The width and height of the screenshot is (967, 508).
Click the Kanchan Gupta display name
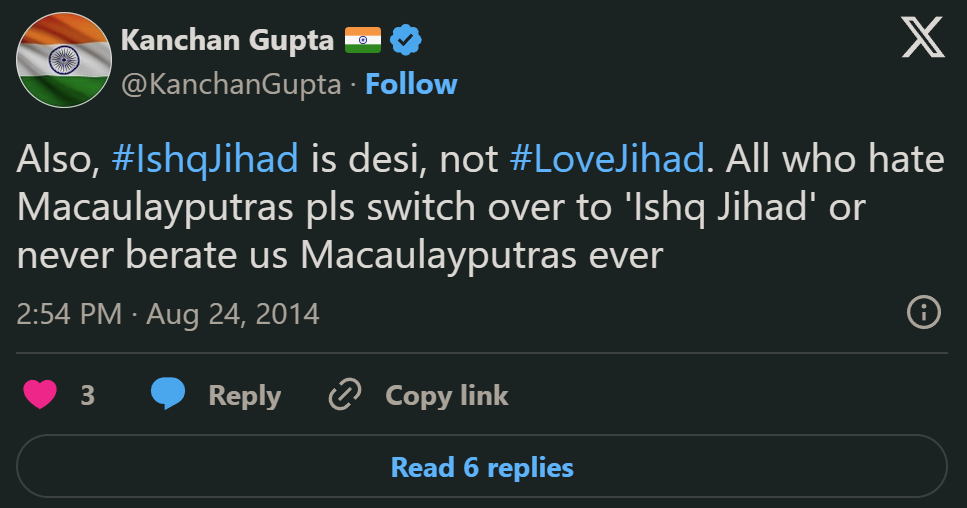click(x=227, y=41)
